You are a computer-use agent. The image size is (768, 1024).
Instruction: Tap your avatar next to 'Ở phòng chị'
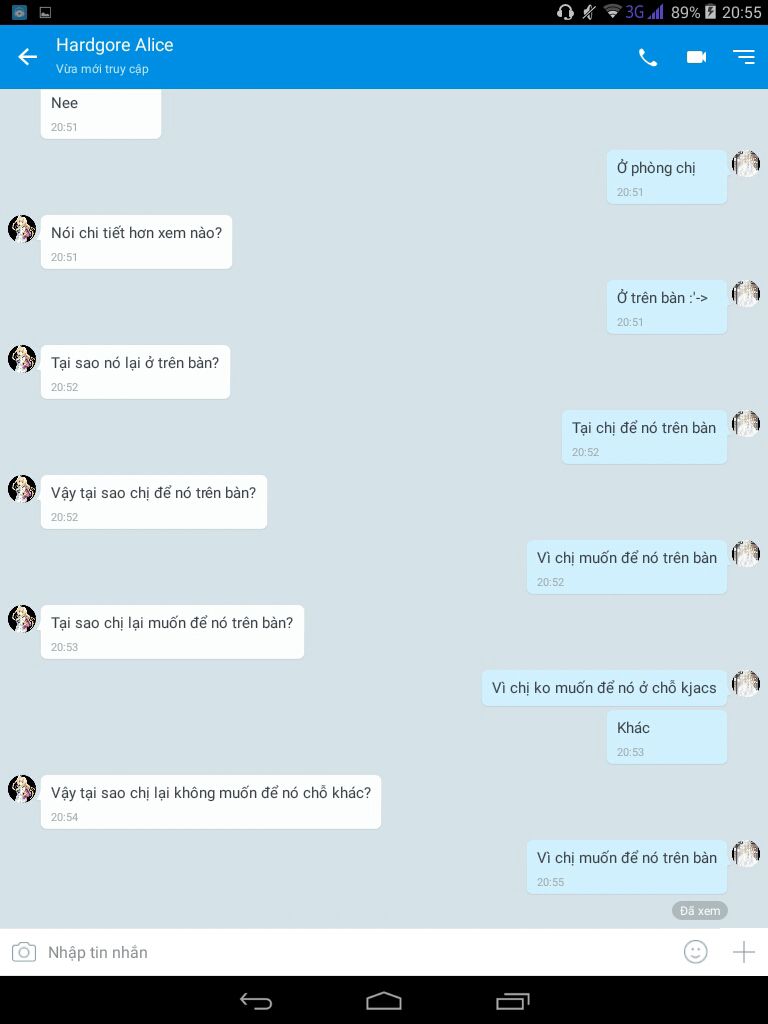(746, 164)
